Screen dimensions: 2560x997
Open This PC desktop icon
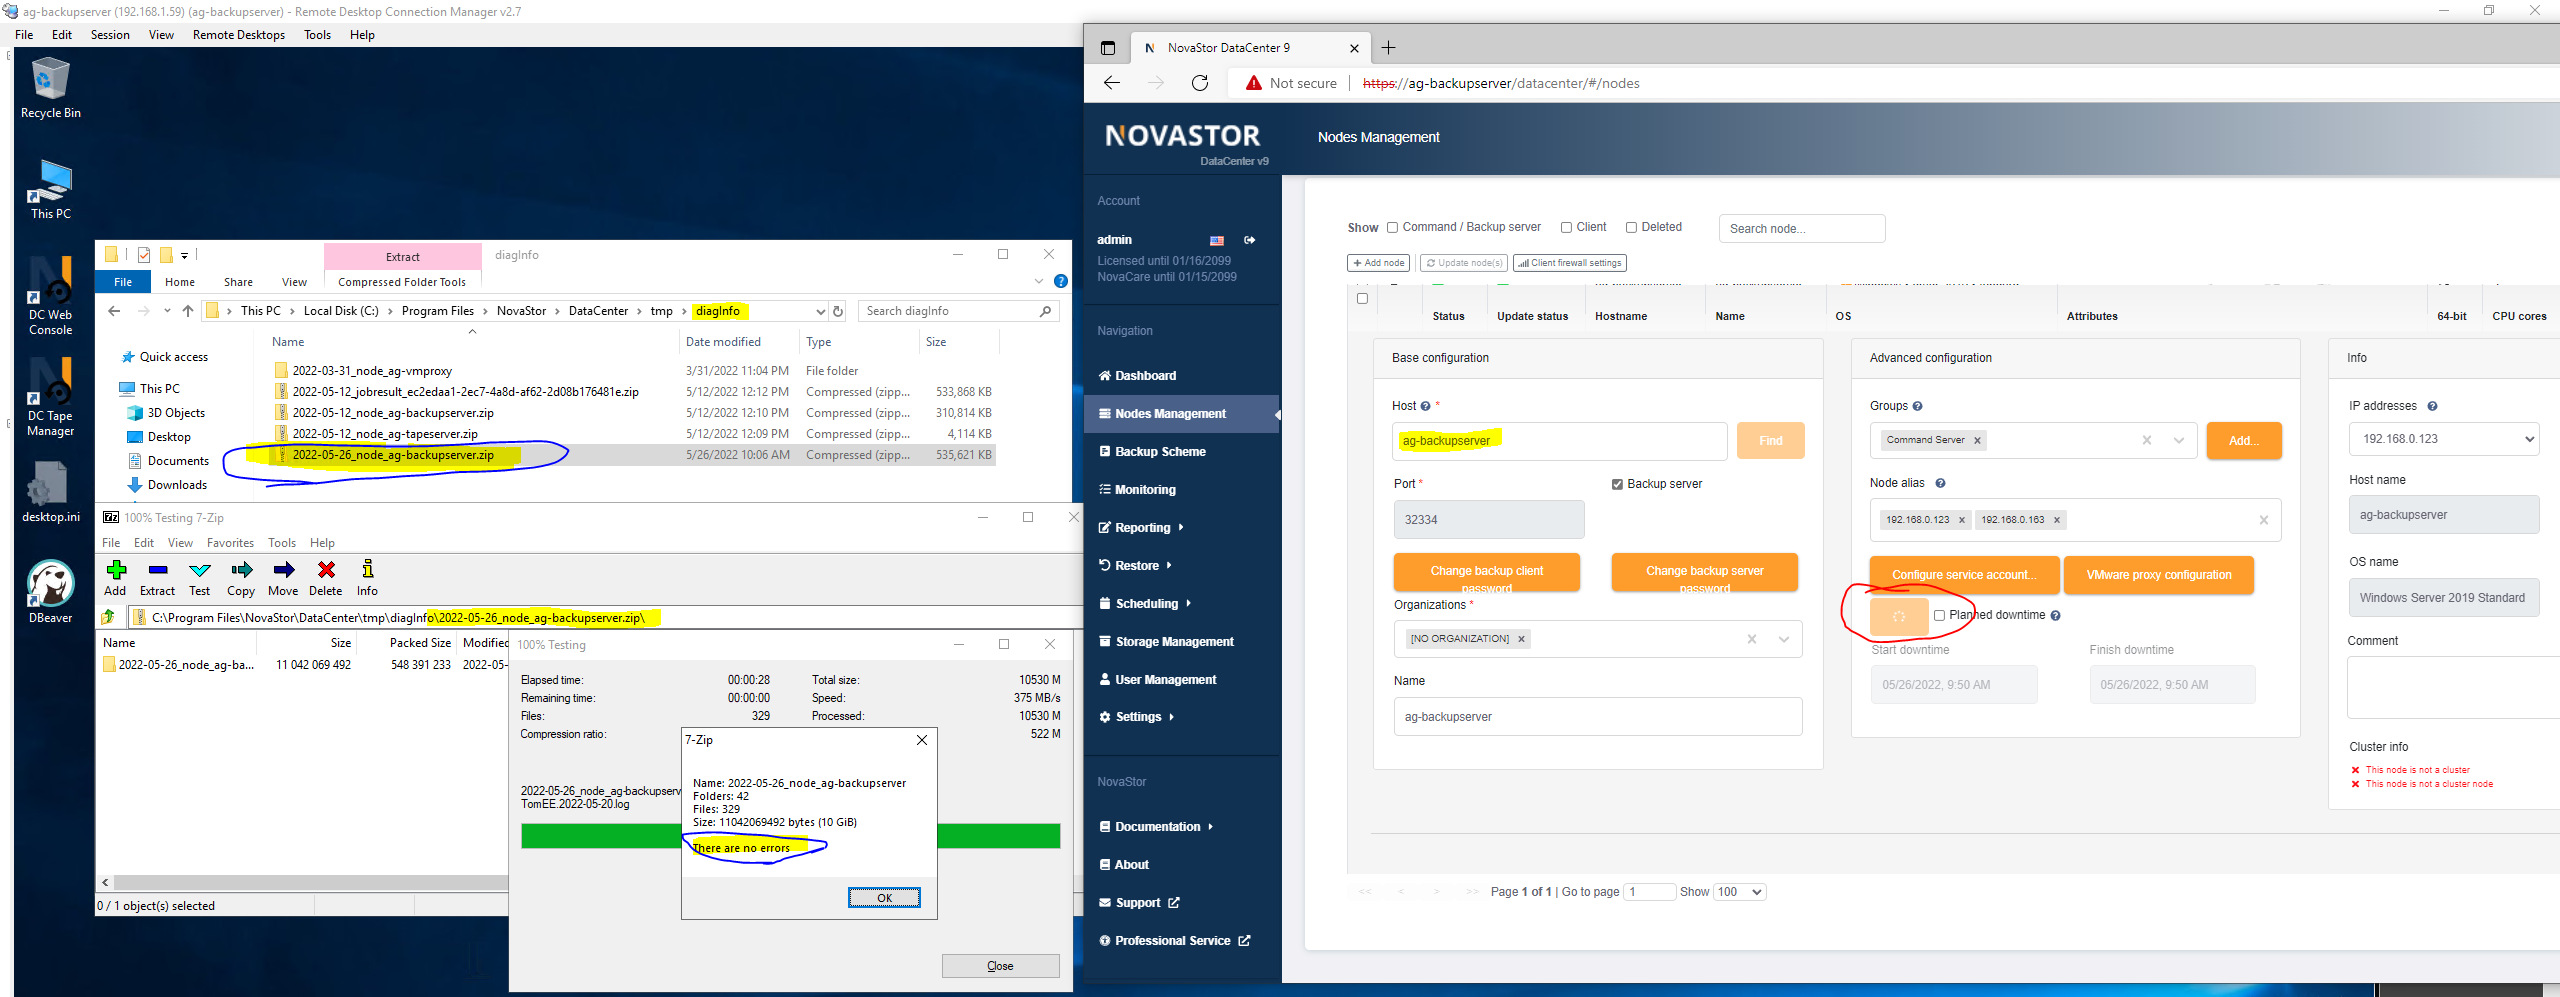[50, 189]
